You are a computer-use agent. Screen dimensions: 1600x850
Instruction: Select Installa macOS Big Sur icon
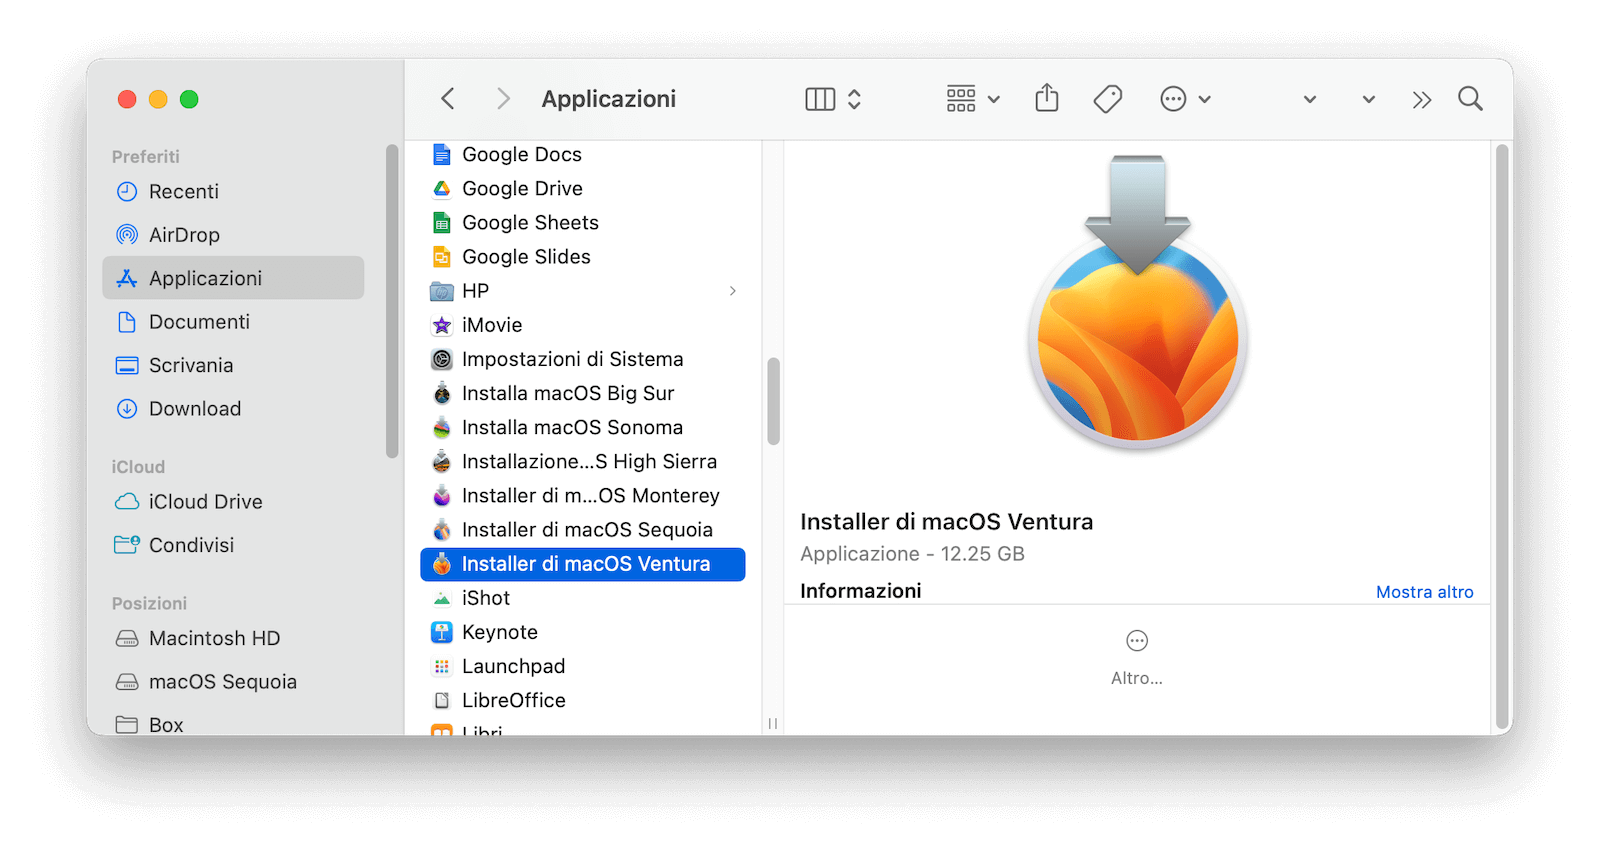pyautogui.click(x=442, y=393)
